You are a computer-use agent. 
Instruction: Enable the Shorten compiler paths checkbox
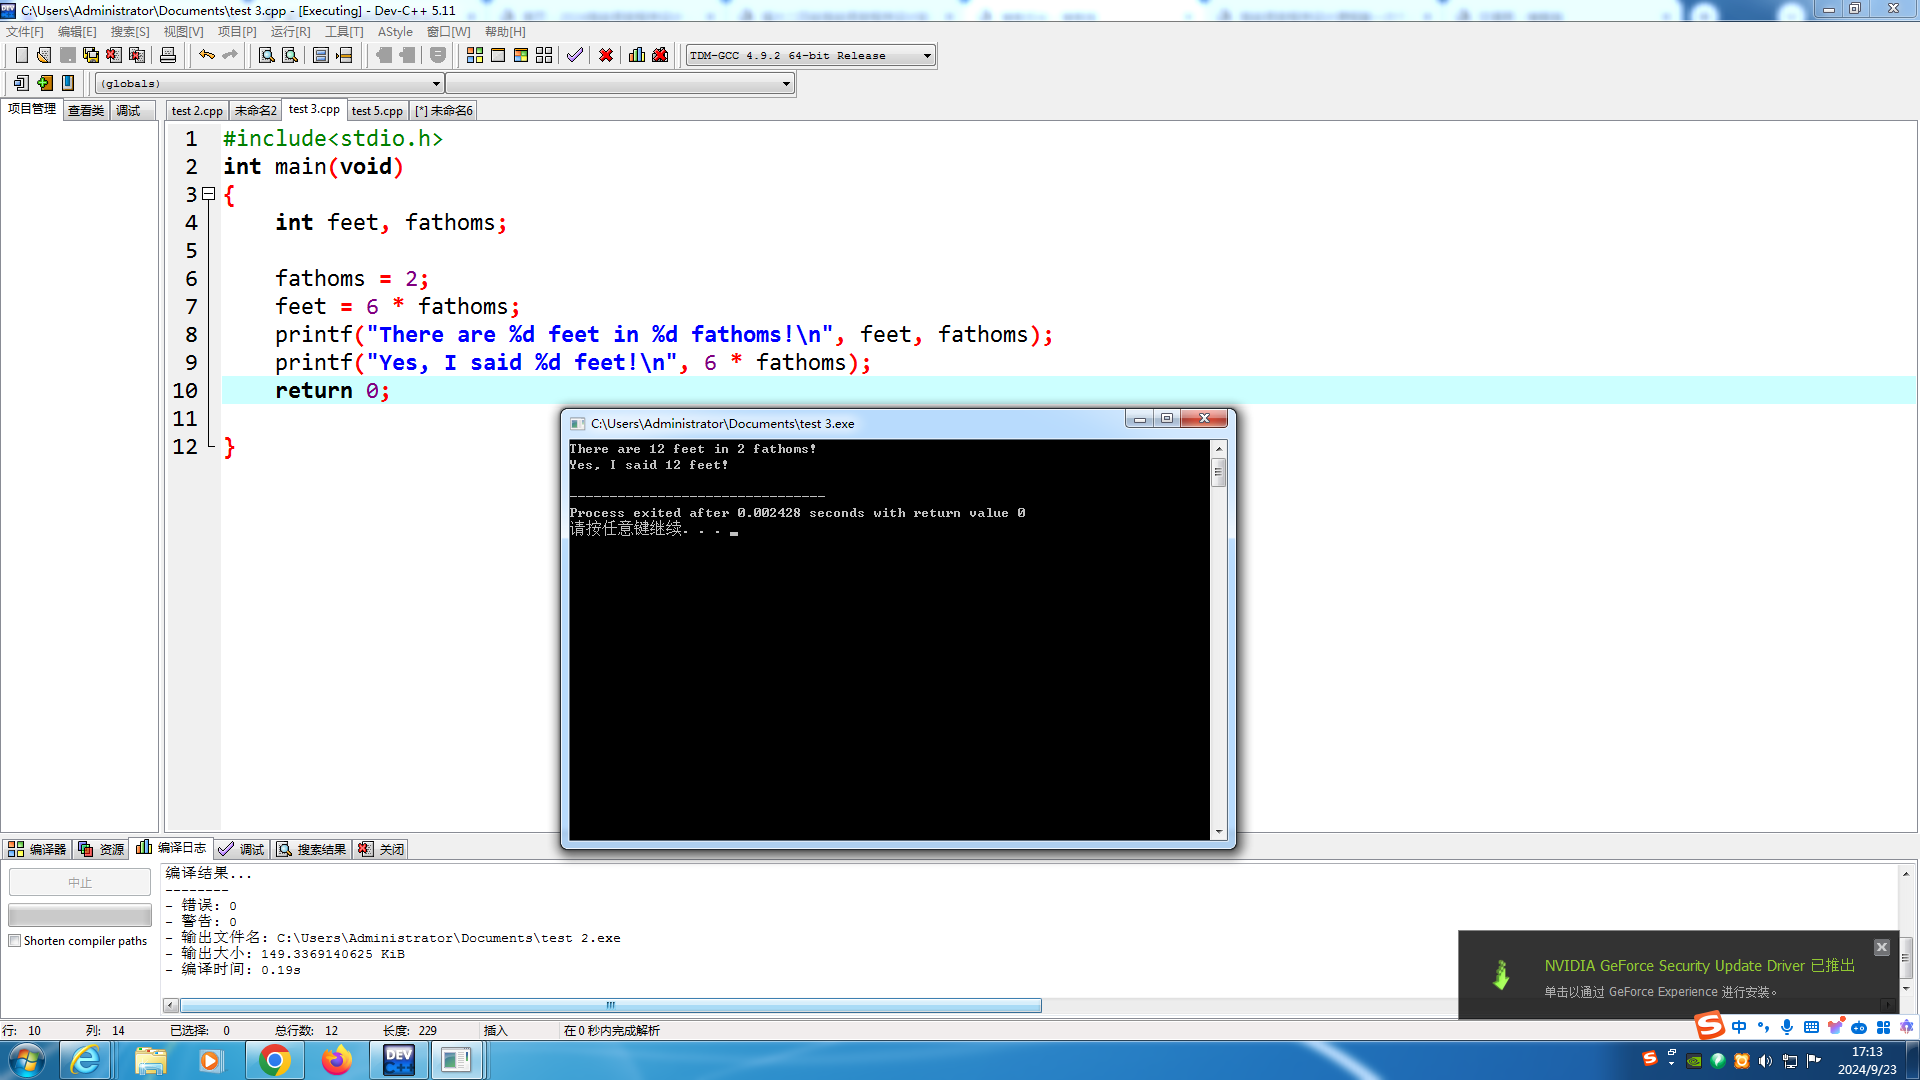pos(15,941)
